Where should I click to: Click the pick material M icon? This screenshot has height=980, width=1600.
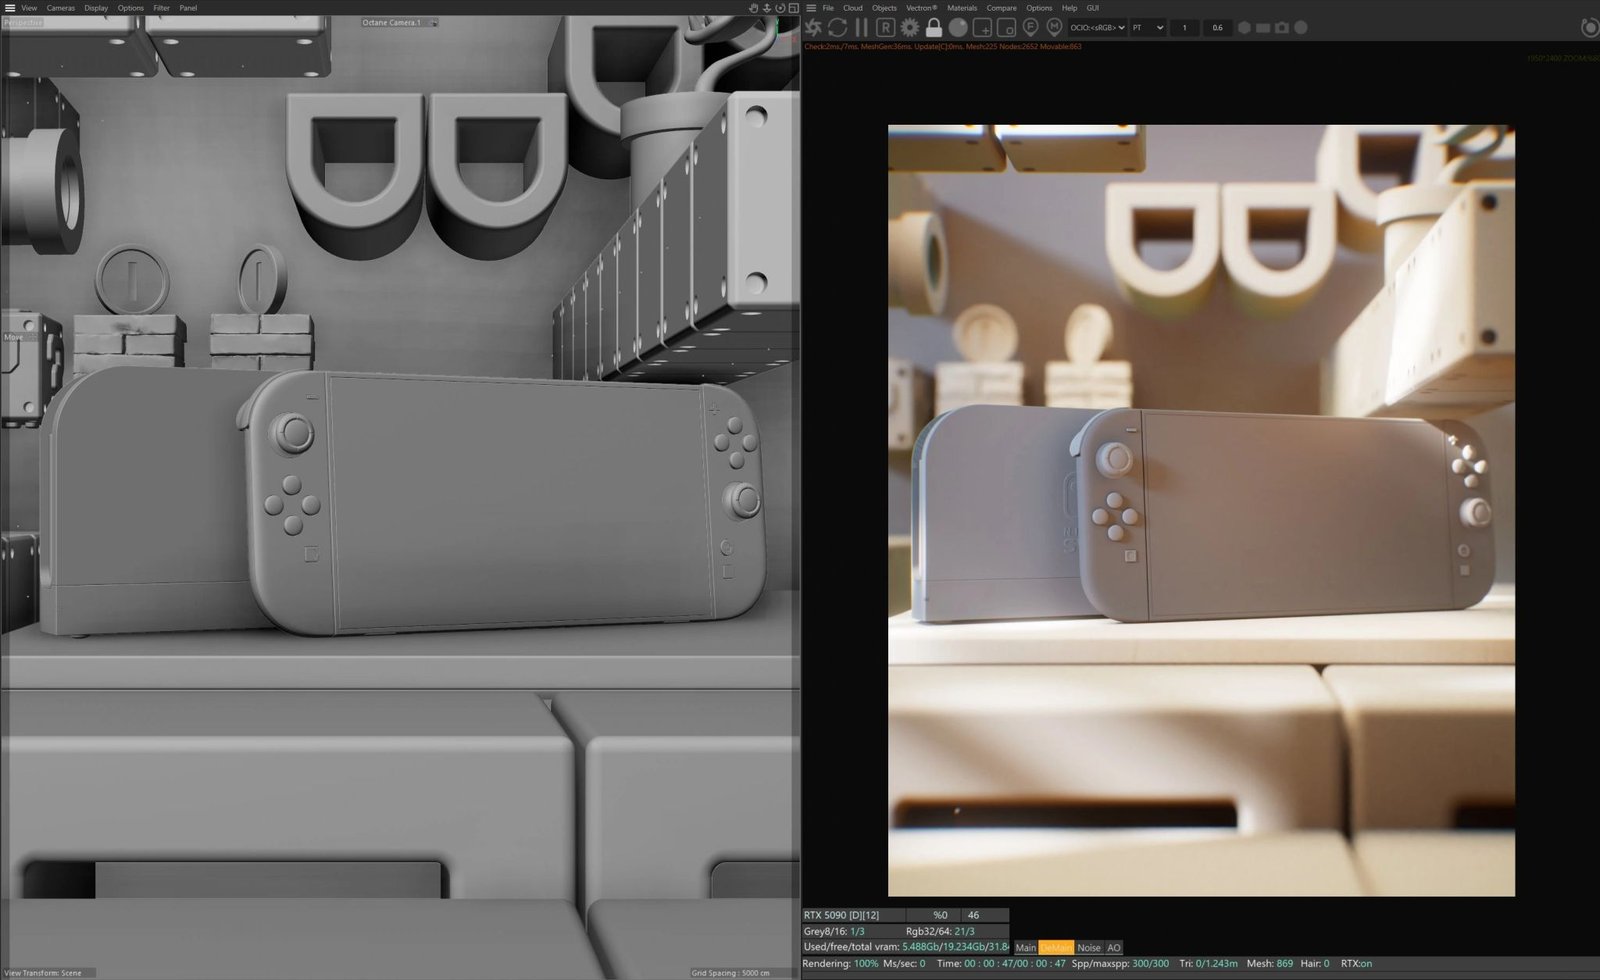click(1054, 28)
